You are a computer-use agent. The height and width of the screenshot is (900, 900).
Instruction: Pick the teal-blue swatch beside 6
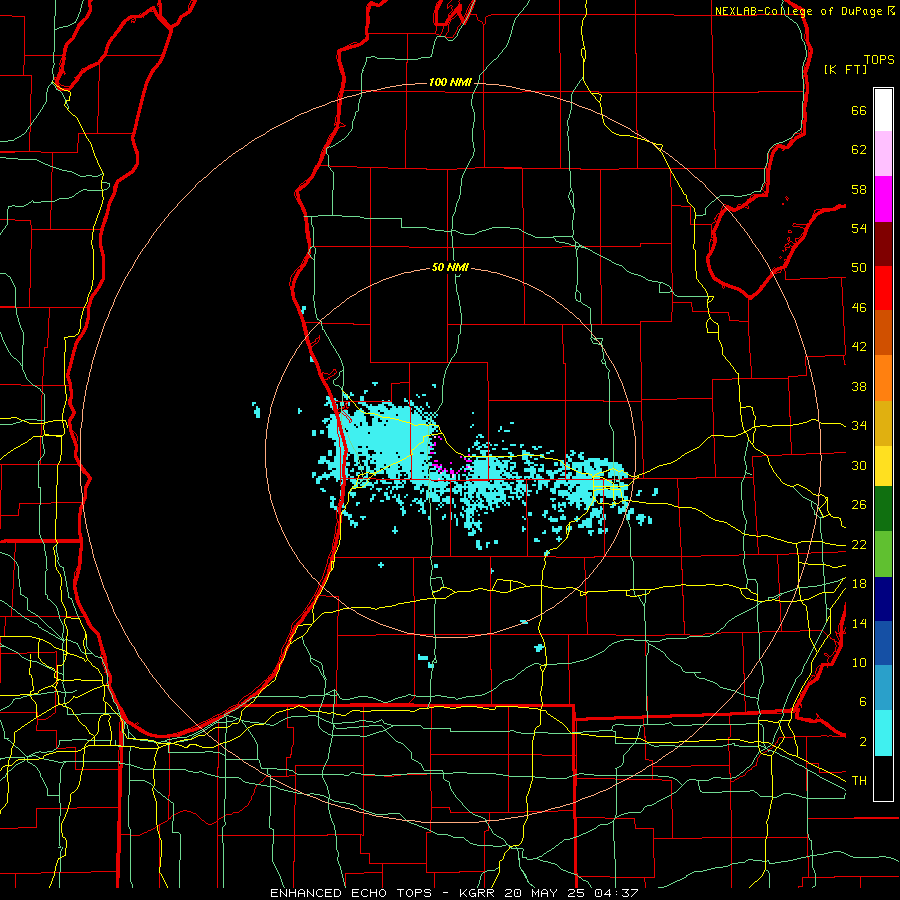(883, 688)
